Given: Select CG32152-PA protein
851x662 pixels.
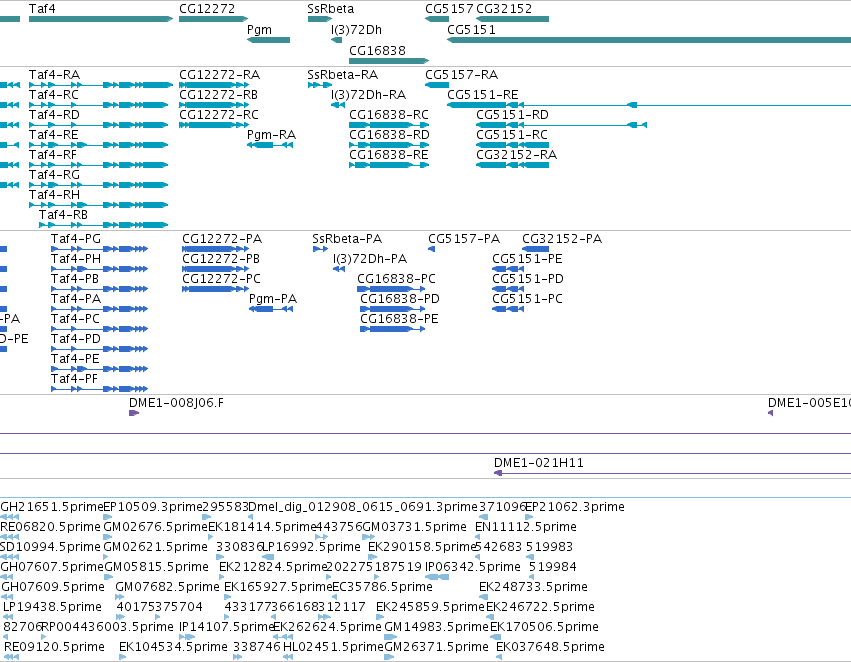Looking at the screenshot, I should pyautogui.click(x=535, y=249).
